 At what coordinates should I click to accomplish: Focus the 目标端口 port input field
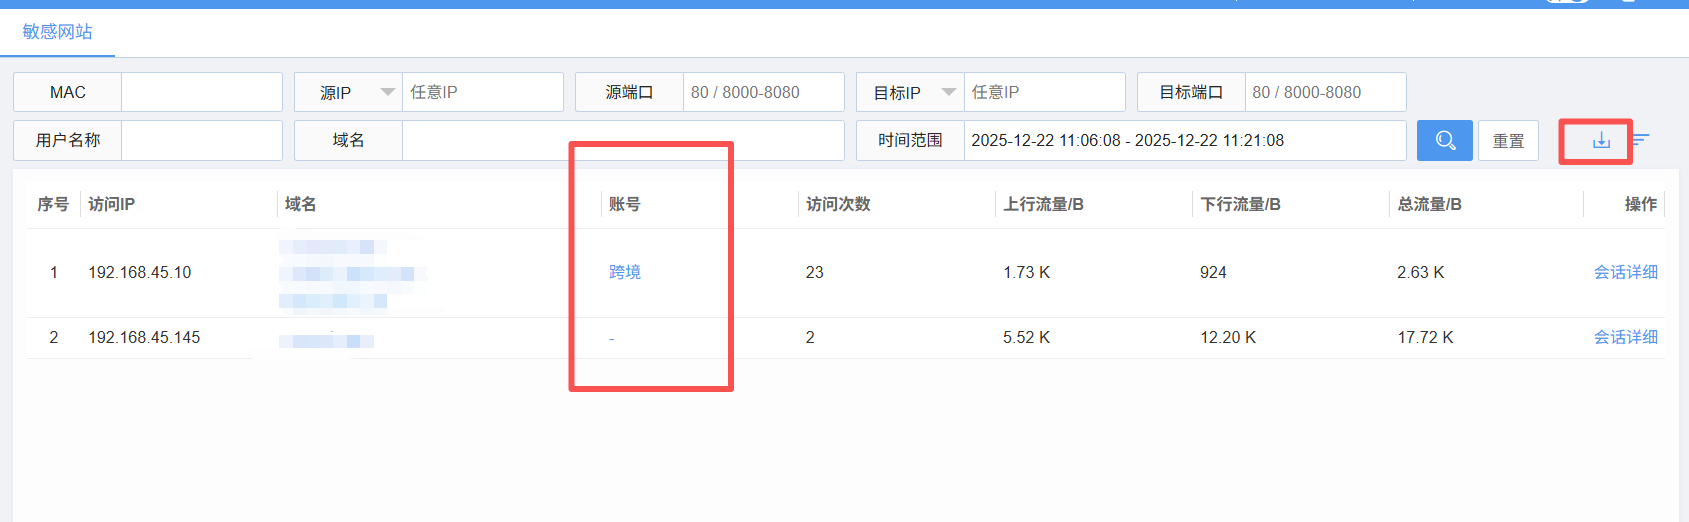pos(1325,92)
